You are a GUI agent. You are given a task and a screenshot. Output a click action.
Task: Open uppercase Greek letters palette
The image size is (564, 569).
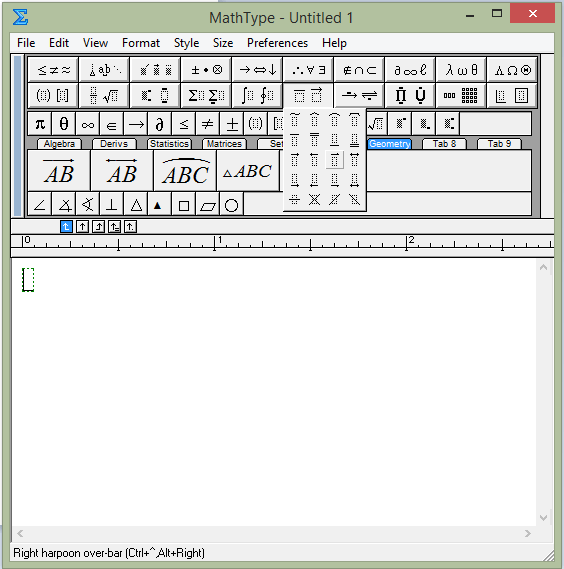512,69
